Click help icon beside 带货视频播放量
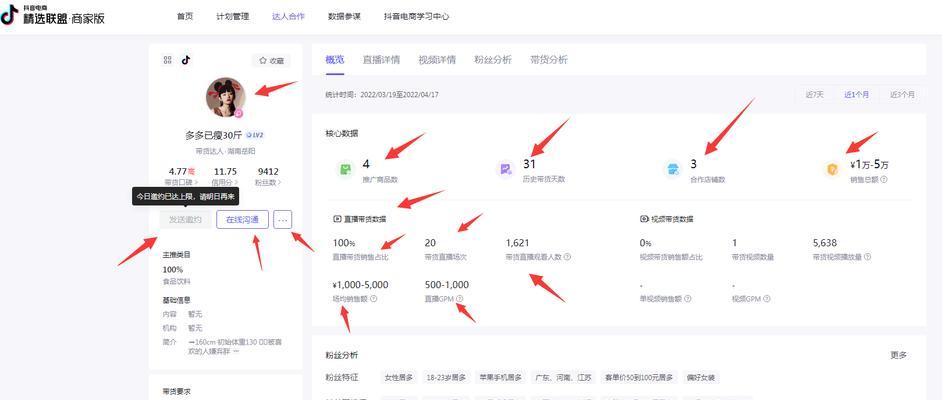Viewport: 942px width, 400px height. point(868,257)
